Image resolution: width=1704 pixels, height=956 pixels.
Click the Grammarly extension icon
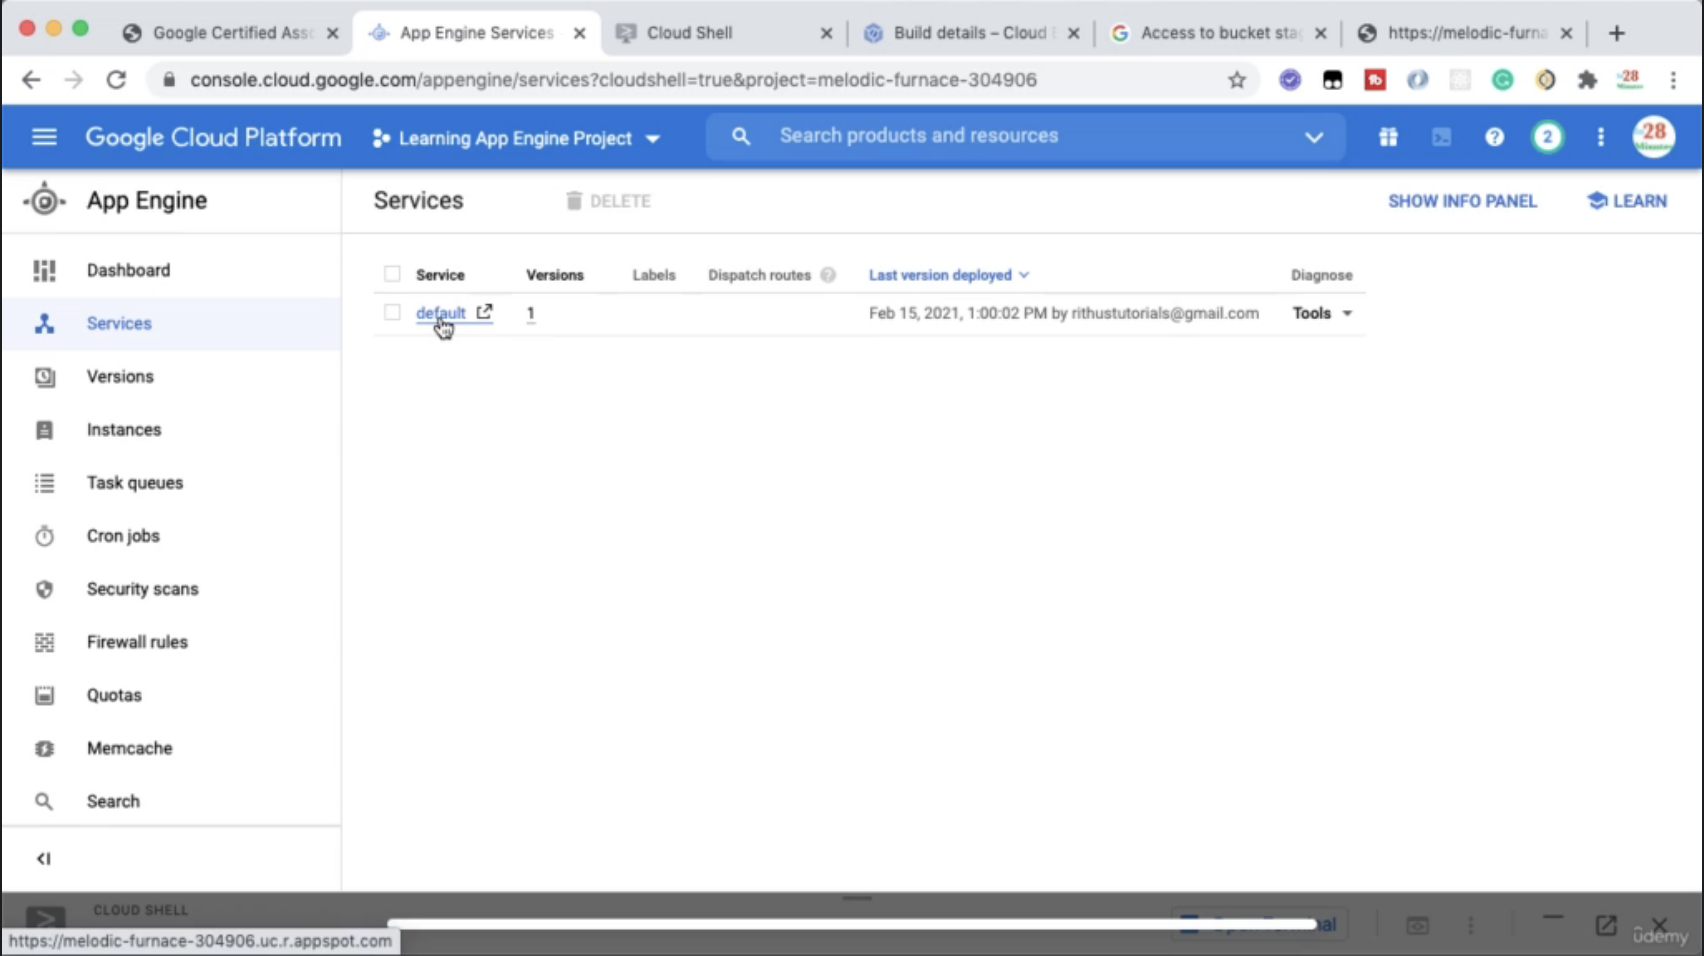pyautogui.click(x=1502, y=80)
